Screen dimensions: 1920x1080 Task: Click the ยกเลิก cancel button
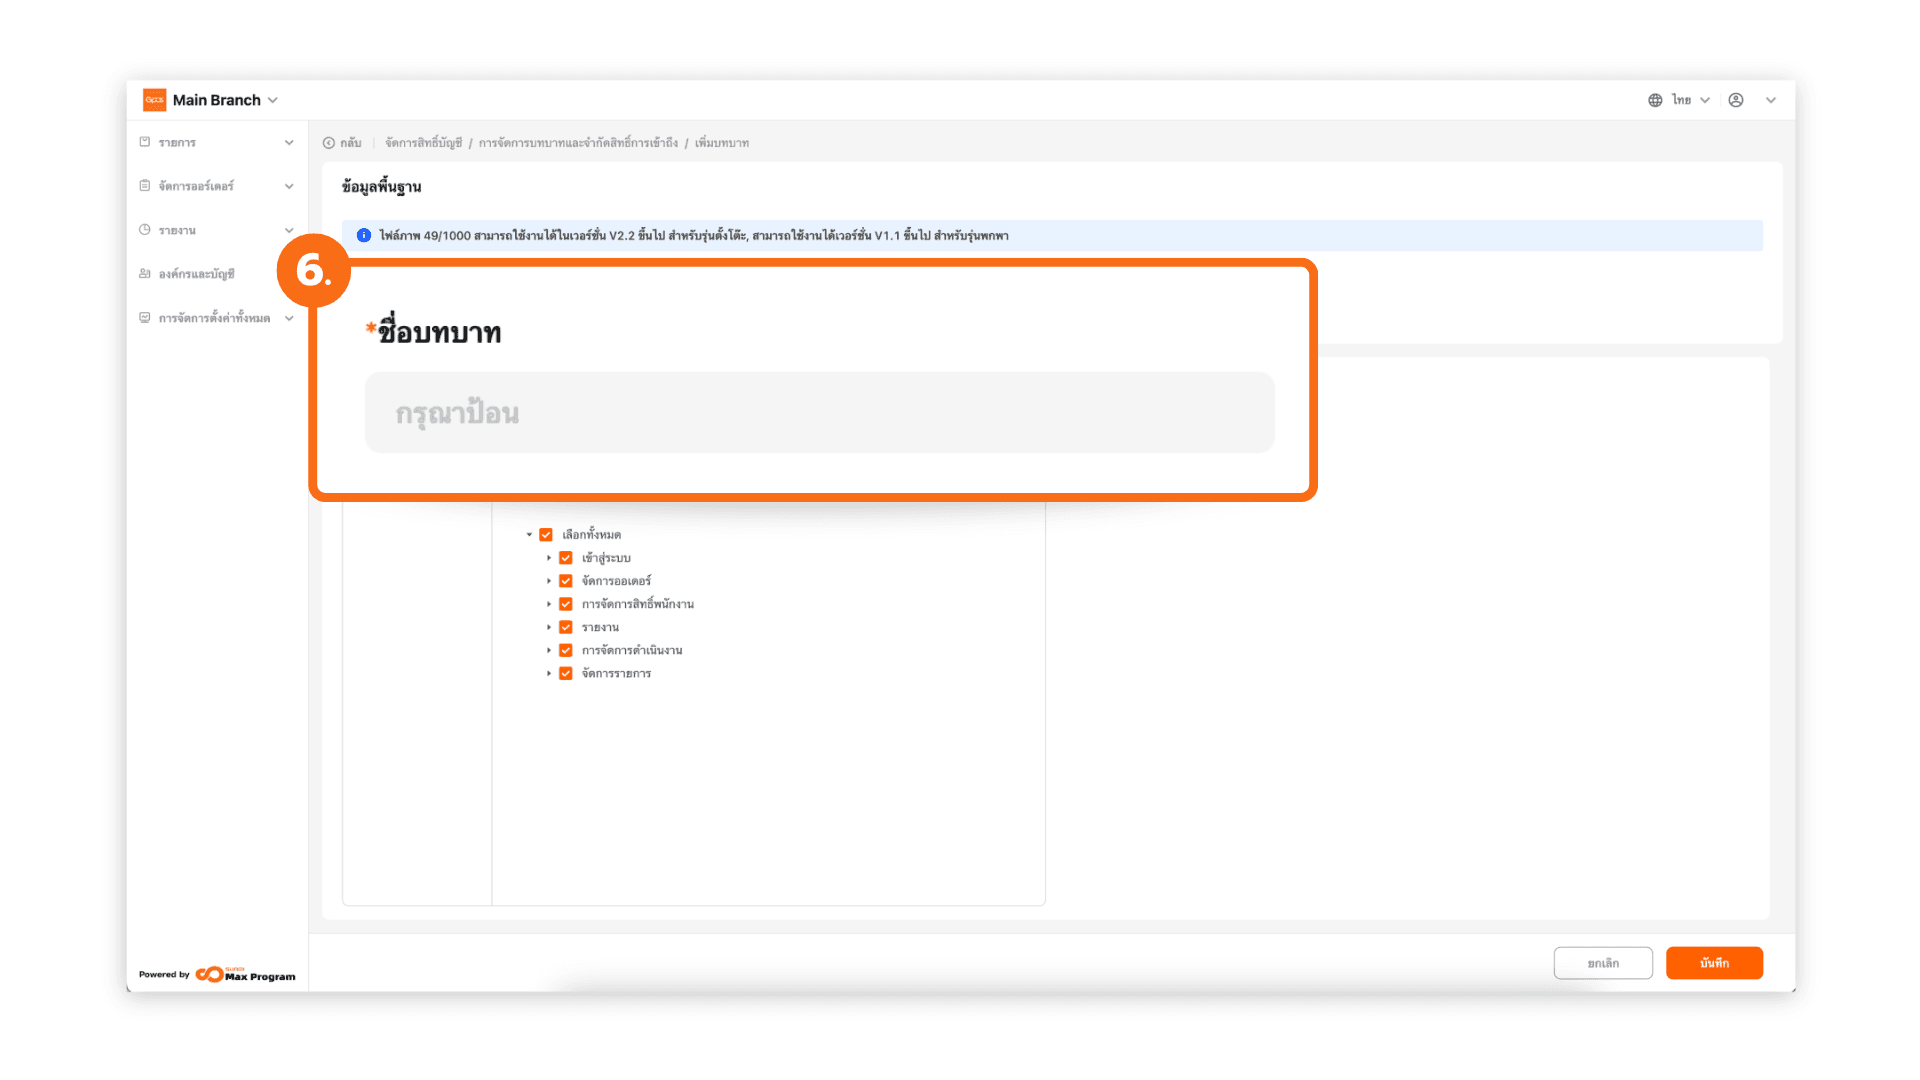coord(1602,963)
